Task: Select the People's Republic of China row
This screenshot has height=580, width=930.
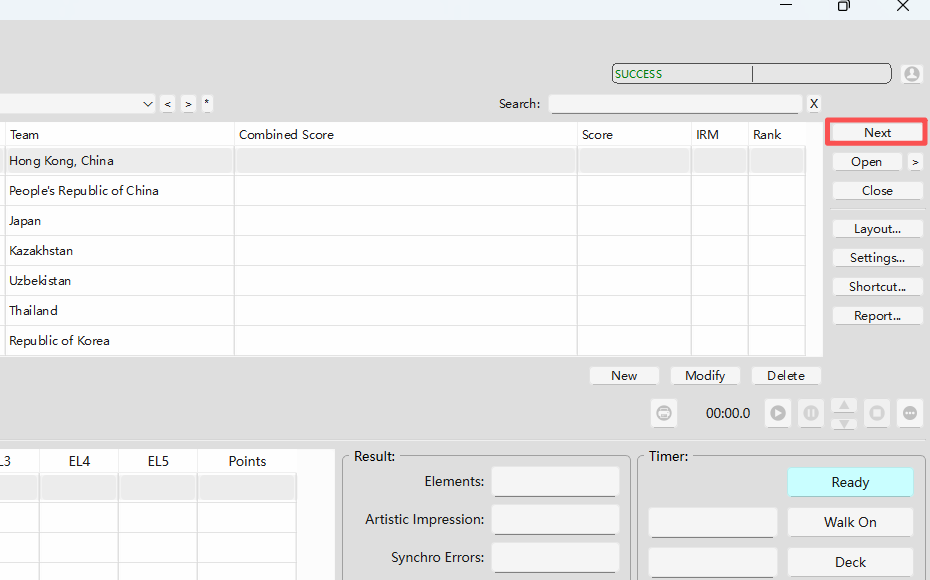Action: (x=405, y=191)
